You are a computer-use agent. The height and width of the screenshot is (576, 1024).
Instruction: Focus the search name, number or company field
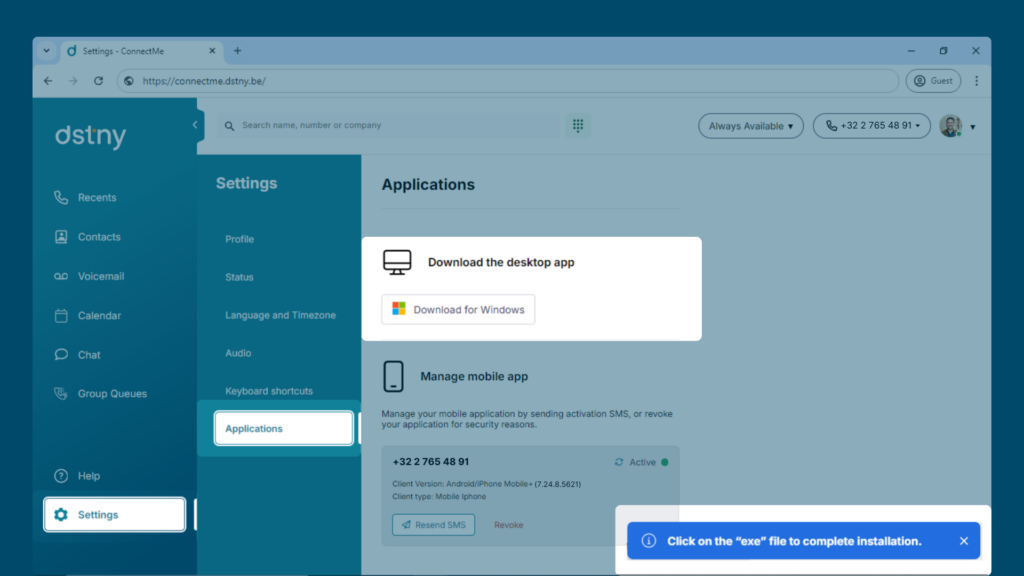coord(391,125)
